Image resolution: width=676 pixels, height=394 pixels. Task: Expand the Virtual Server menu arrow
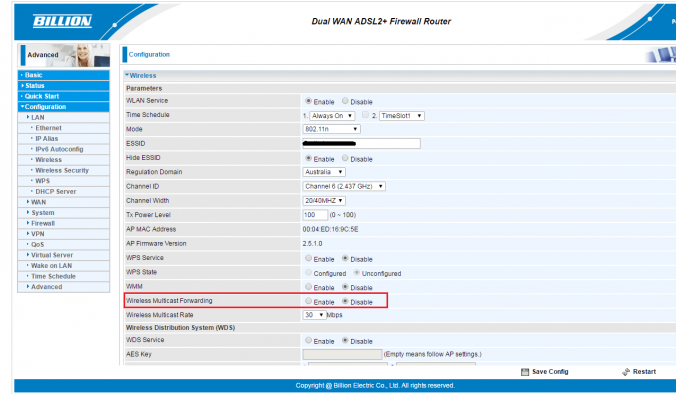click(x=28, y=255)
